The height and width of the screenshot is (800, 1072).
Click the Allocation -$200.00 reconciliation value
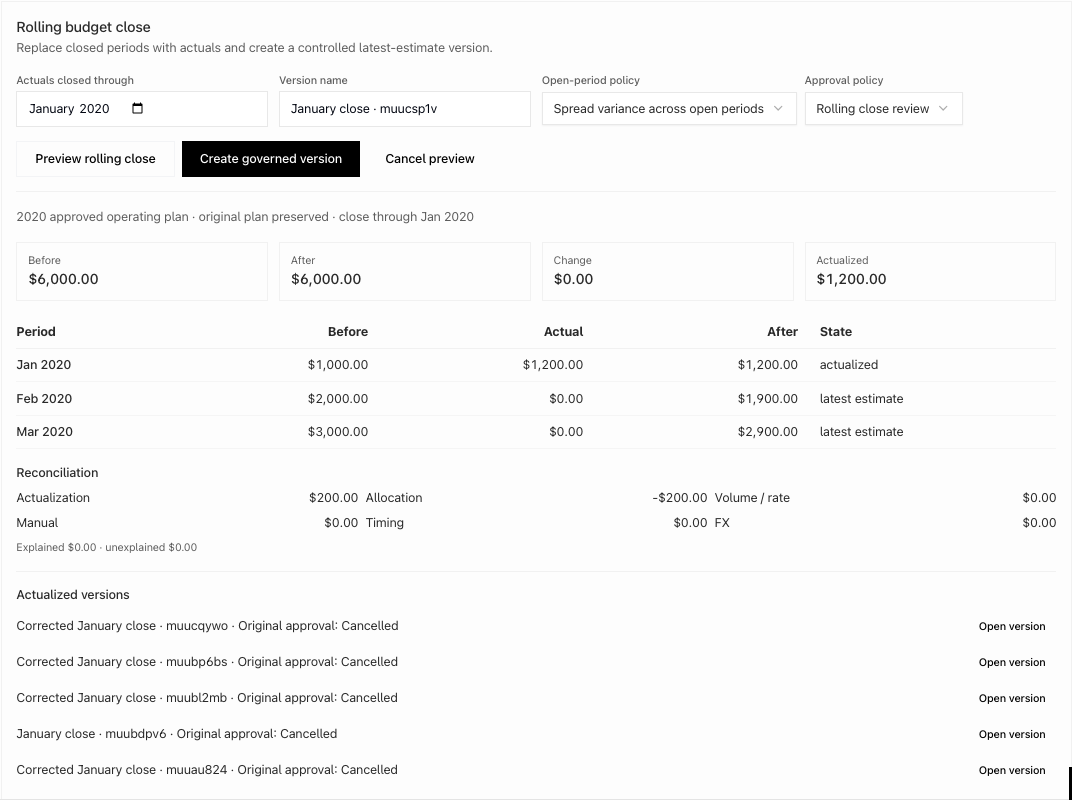(x=680, y=498)
